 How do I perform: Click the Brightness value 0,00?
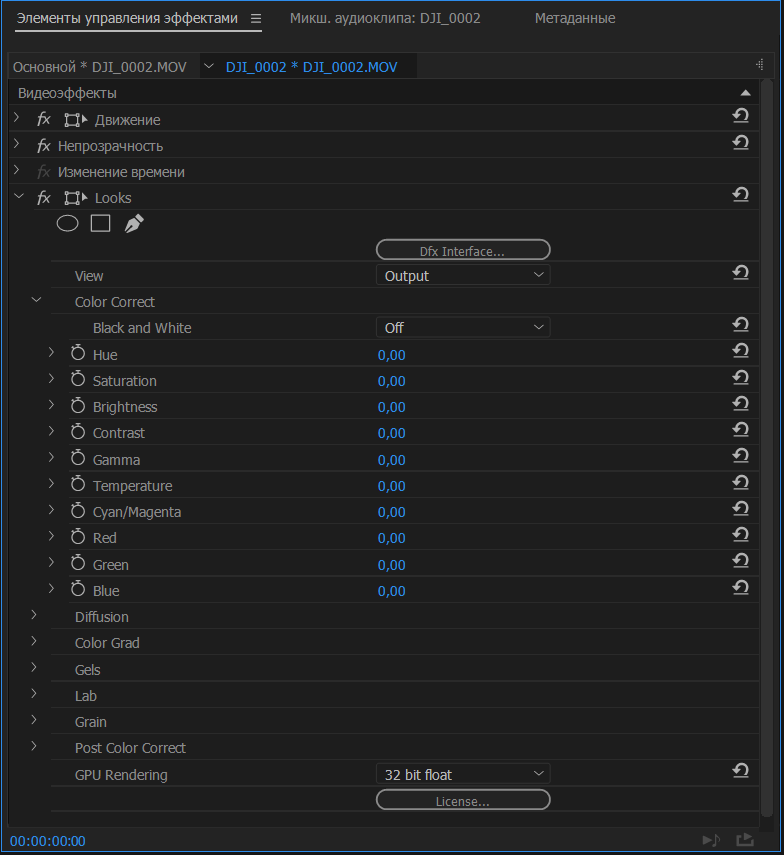click(391, 407)
